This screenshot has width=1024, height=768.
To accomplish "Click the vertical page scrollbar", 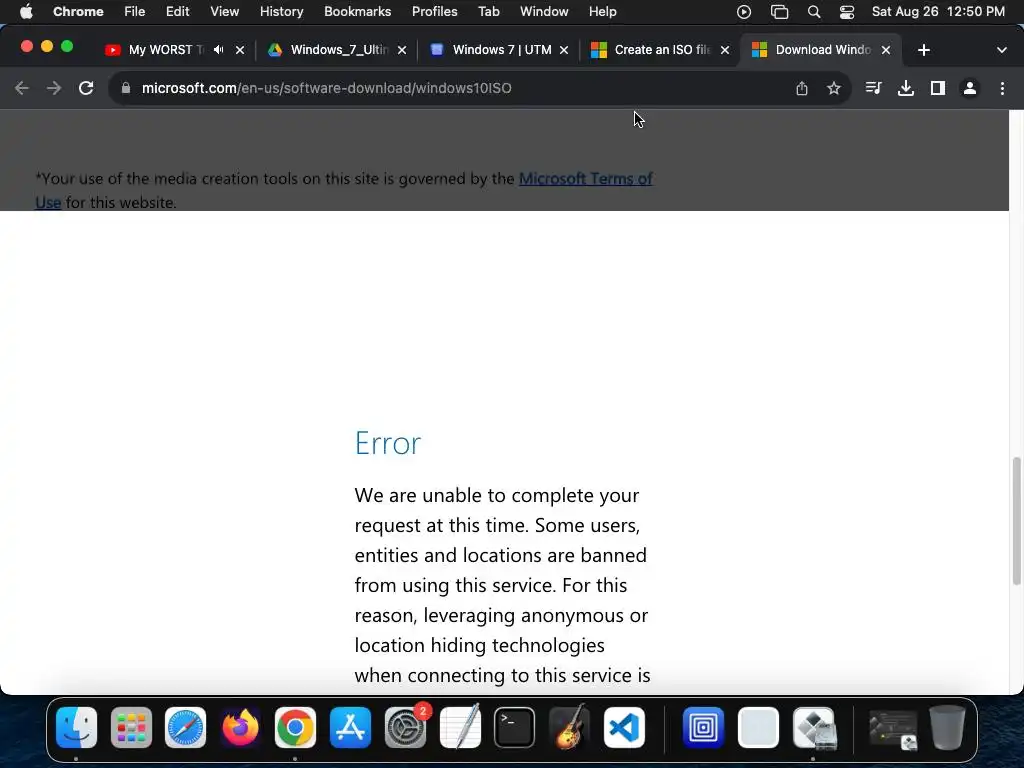I will pyautogui.click(x=1016, y=520).
